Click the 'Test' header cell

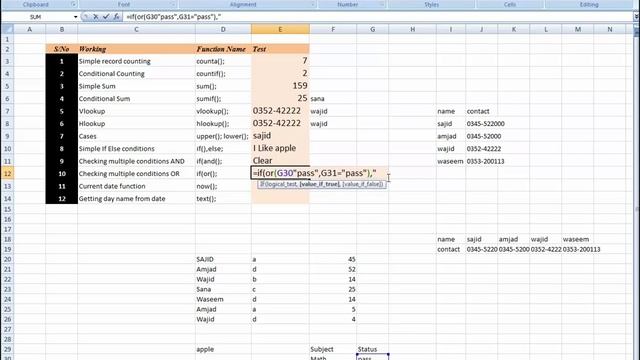coord(280,49)
